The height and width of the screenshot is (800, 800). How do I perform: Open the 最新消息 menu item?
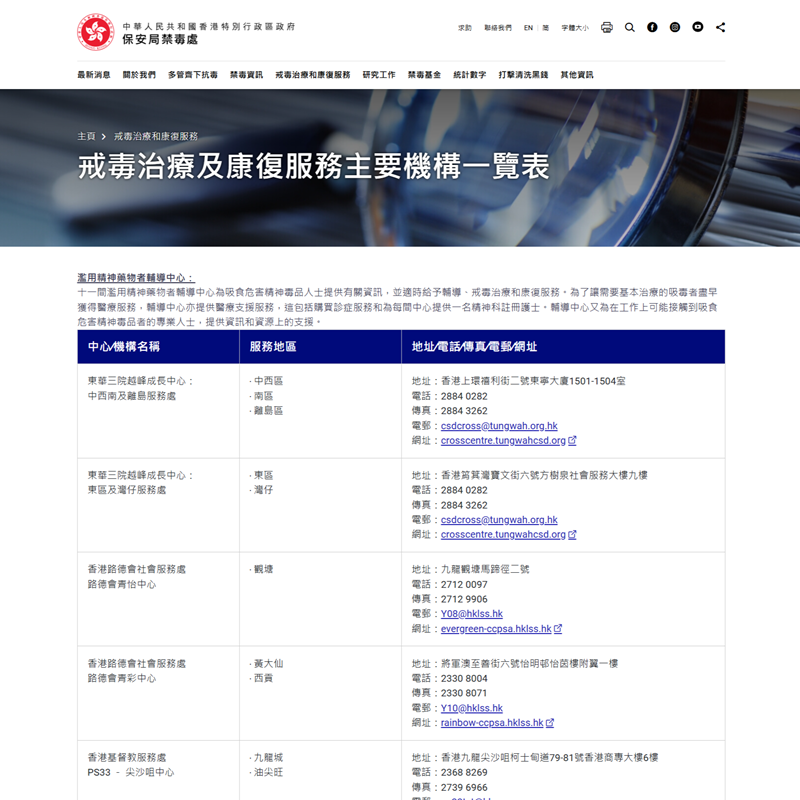[94, 75]
